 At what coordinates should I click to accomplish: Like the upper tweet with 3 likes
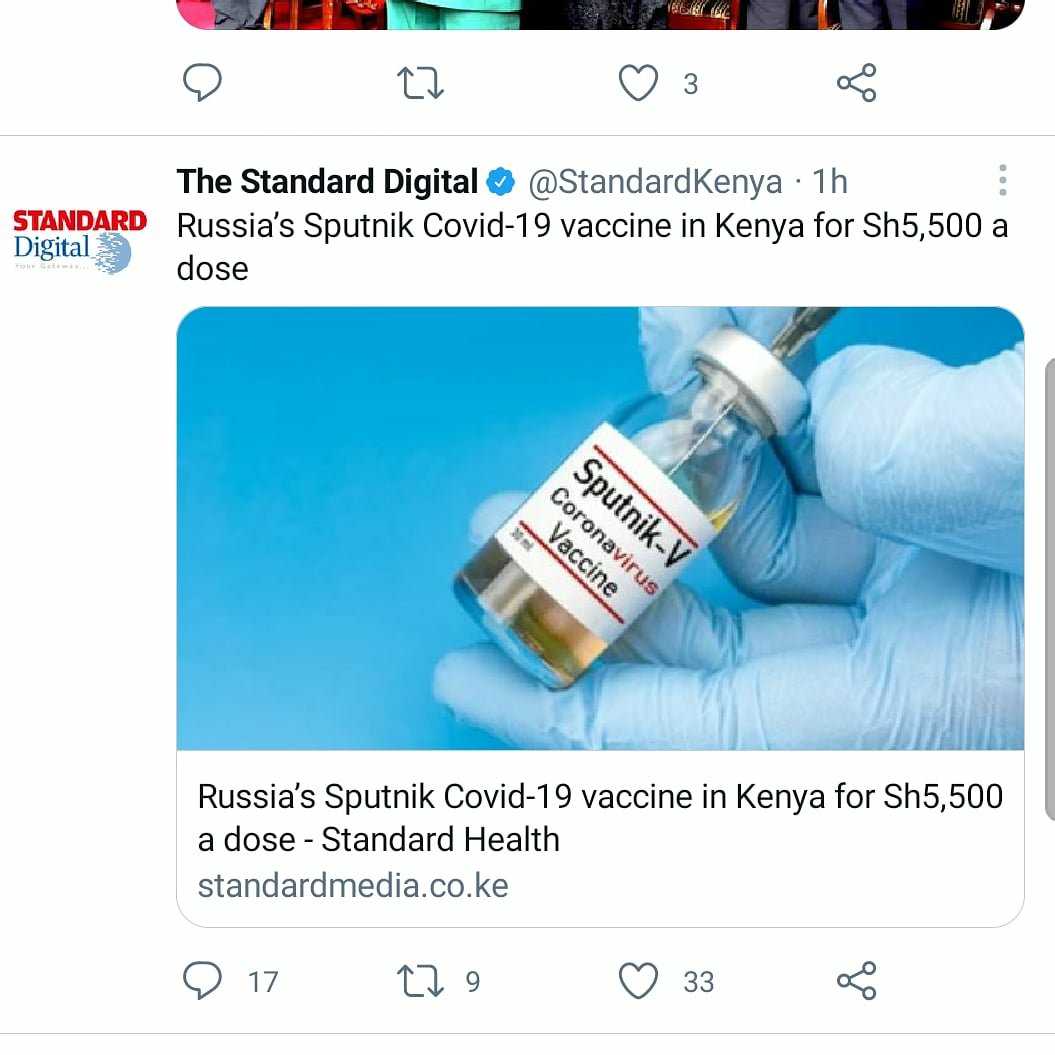(x=638, y=83)
